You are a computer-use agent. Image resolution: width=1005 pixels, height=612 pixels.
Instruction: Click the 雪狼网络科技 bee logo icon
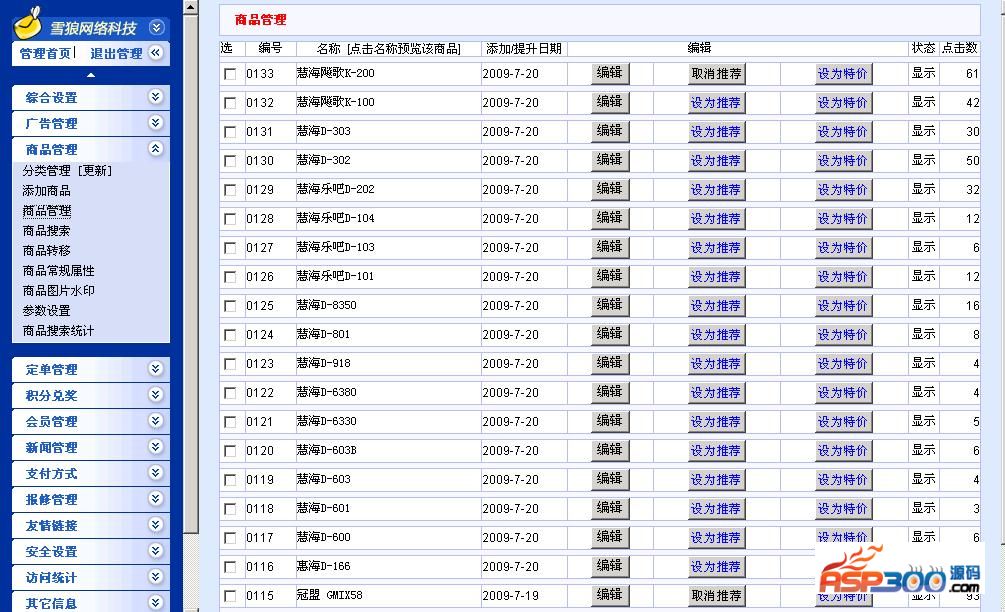[x=28, y=23]
